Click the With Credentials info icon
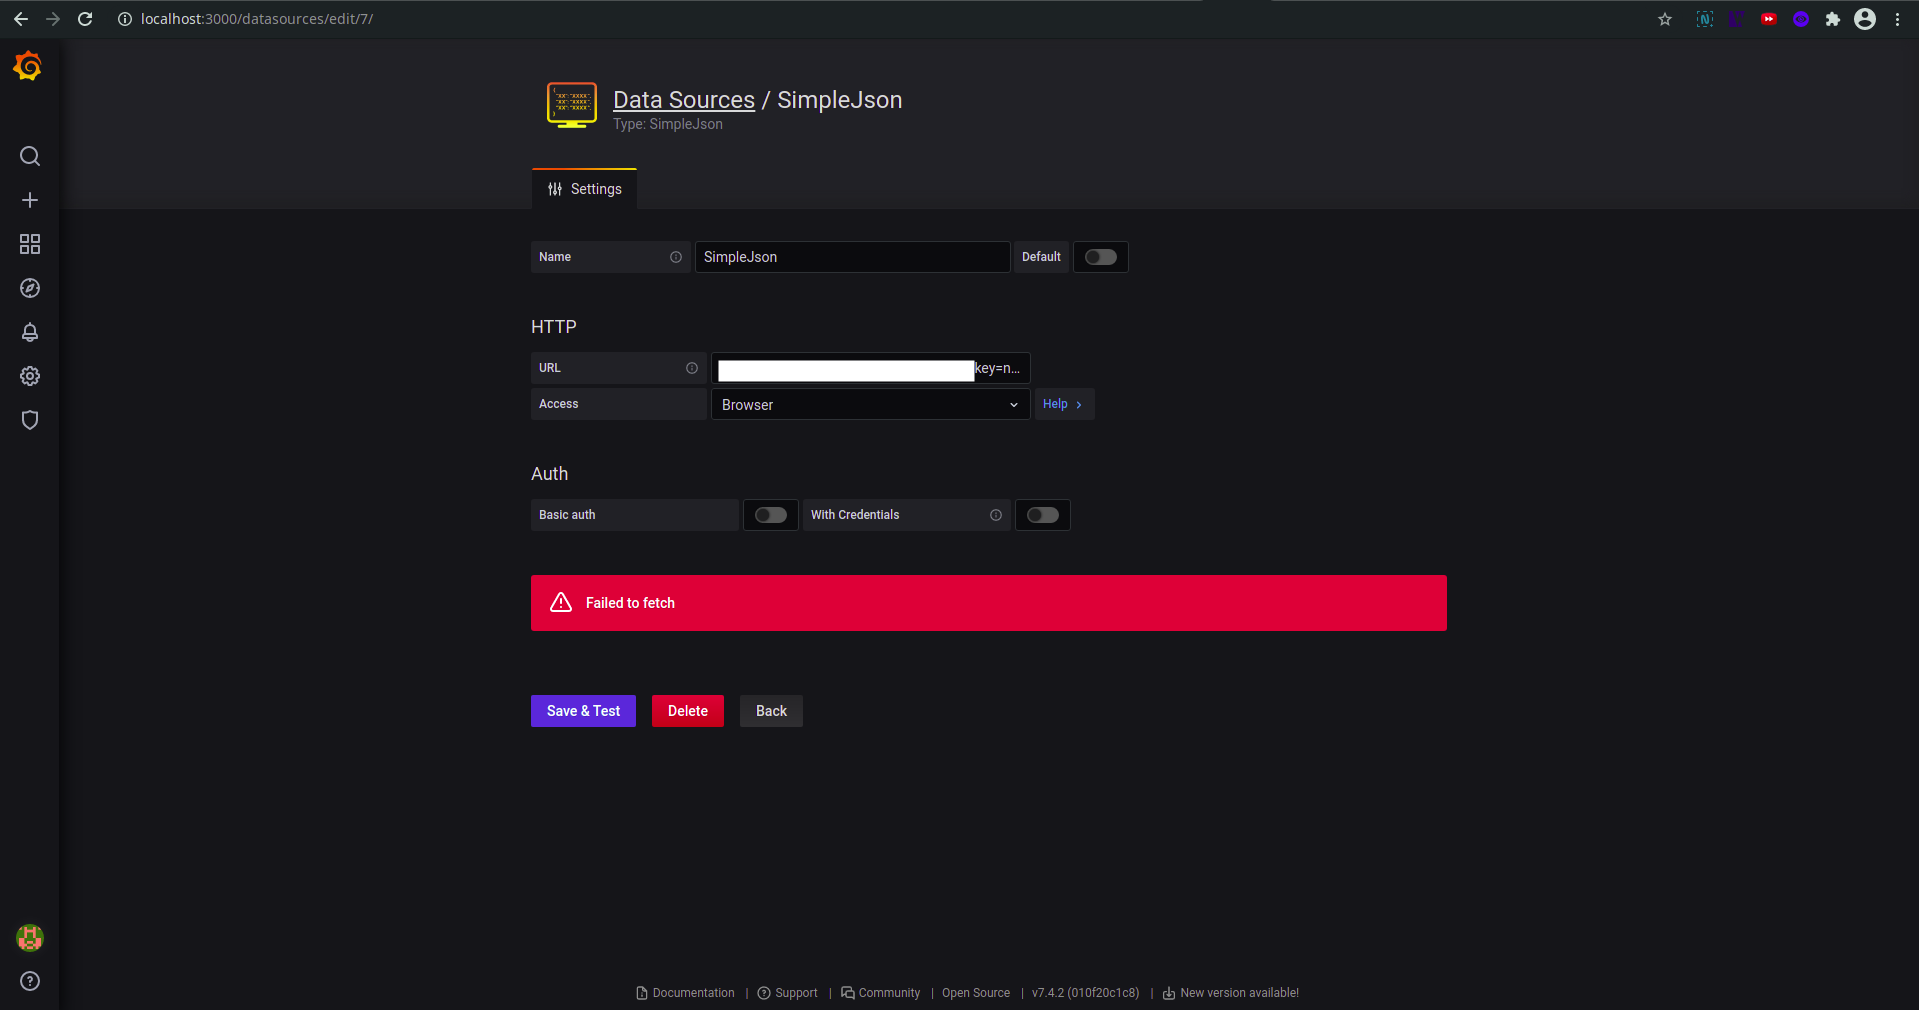Image resolution: width=1919 pixels, height=1010 pixels. pyautogui.click(x=996, y=515)
